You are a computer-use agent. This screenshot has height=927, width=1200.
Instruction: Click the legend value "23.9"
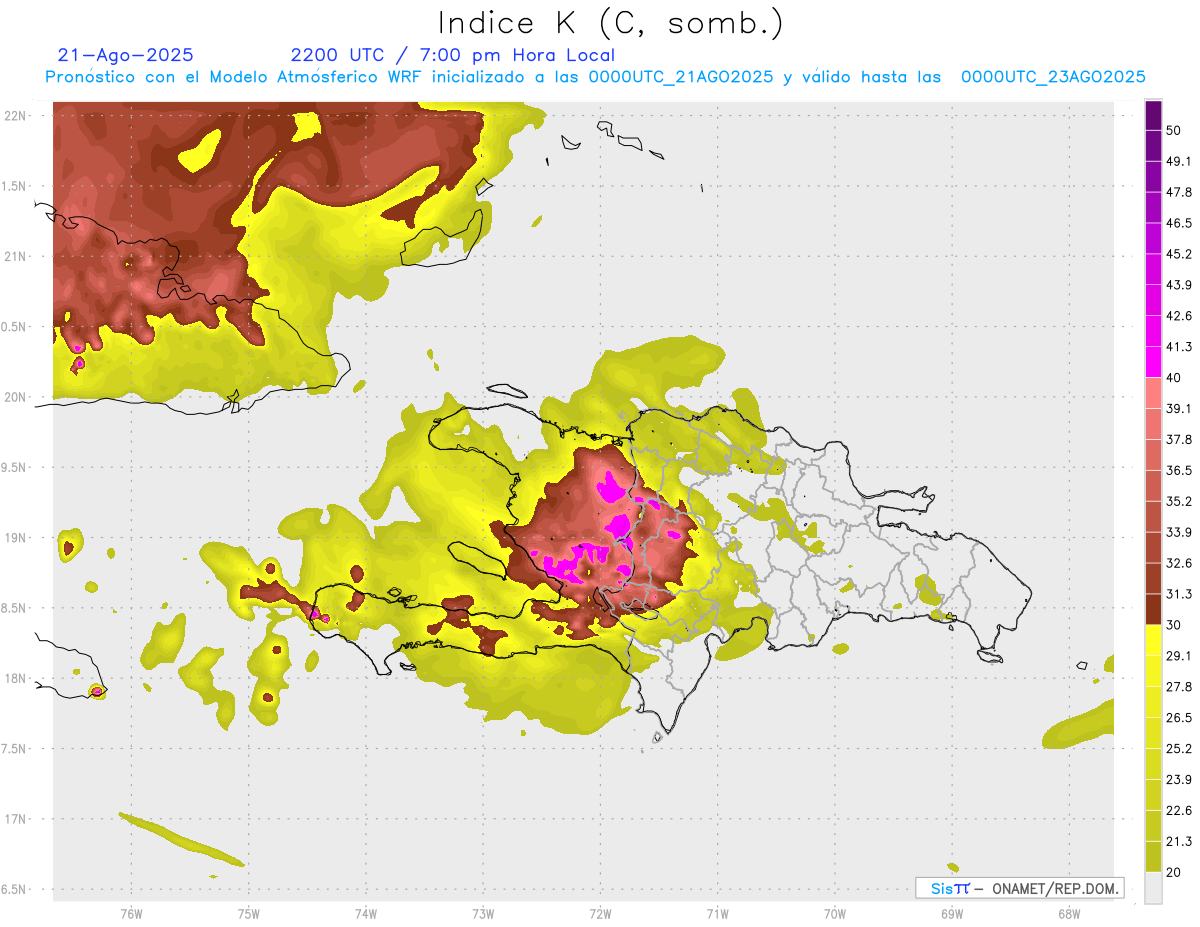(x=1179, y=779)
